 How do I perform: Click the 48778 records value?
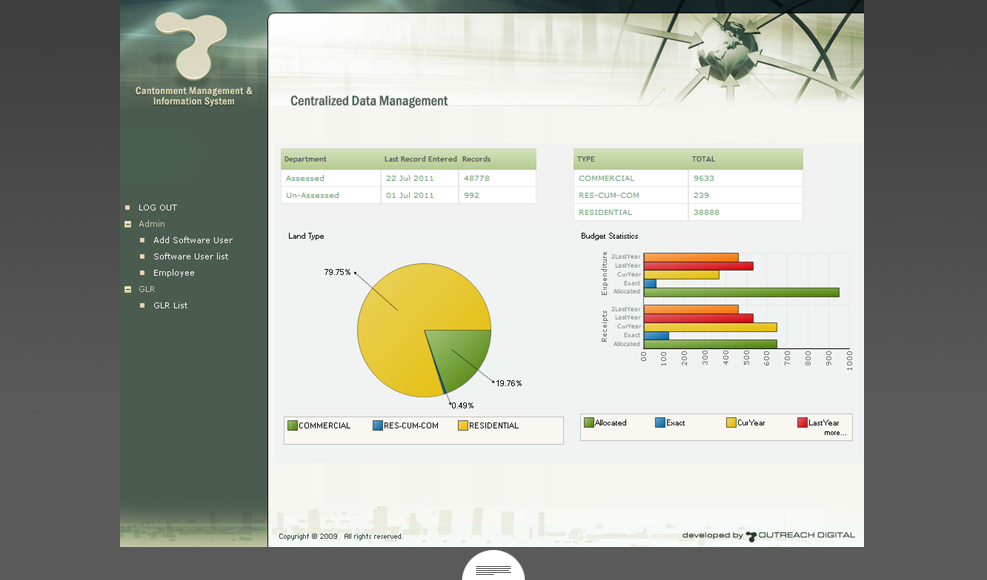point(477,178)
